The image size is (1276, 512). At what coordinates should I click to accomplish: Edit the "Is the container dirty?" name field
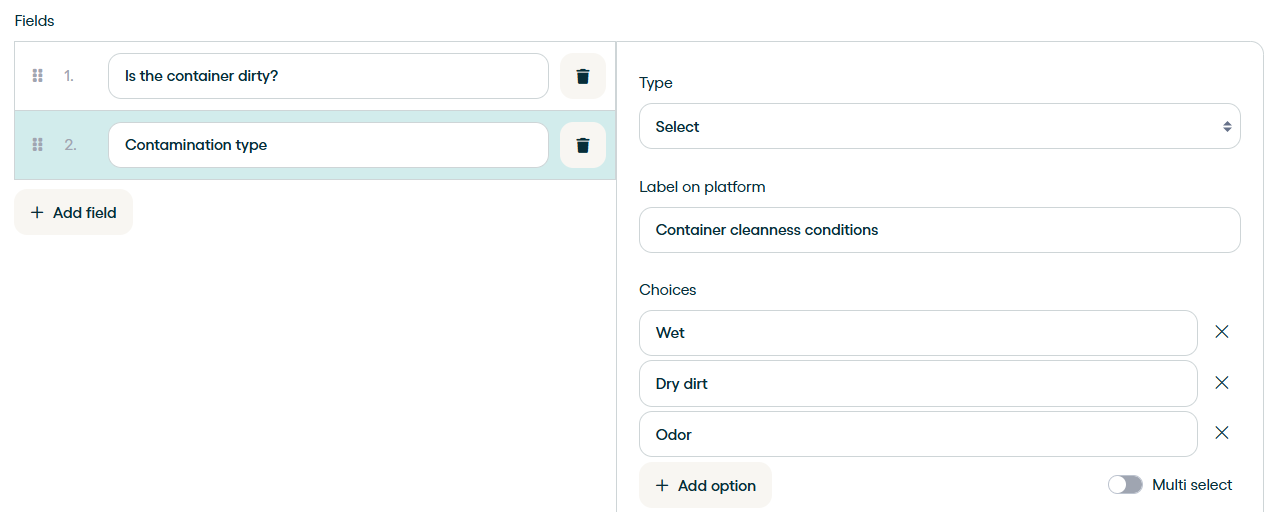328,76
